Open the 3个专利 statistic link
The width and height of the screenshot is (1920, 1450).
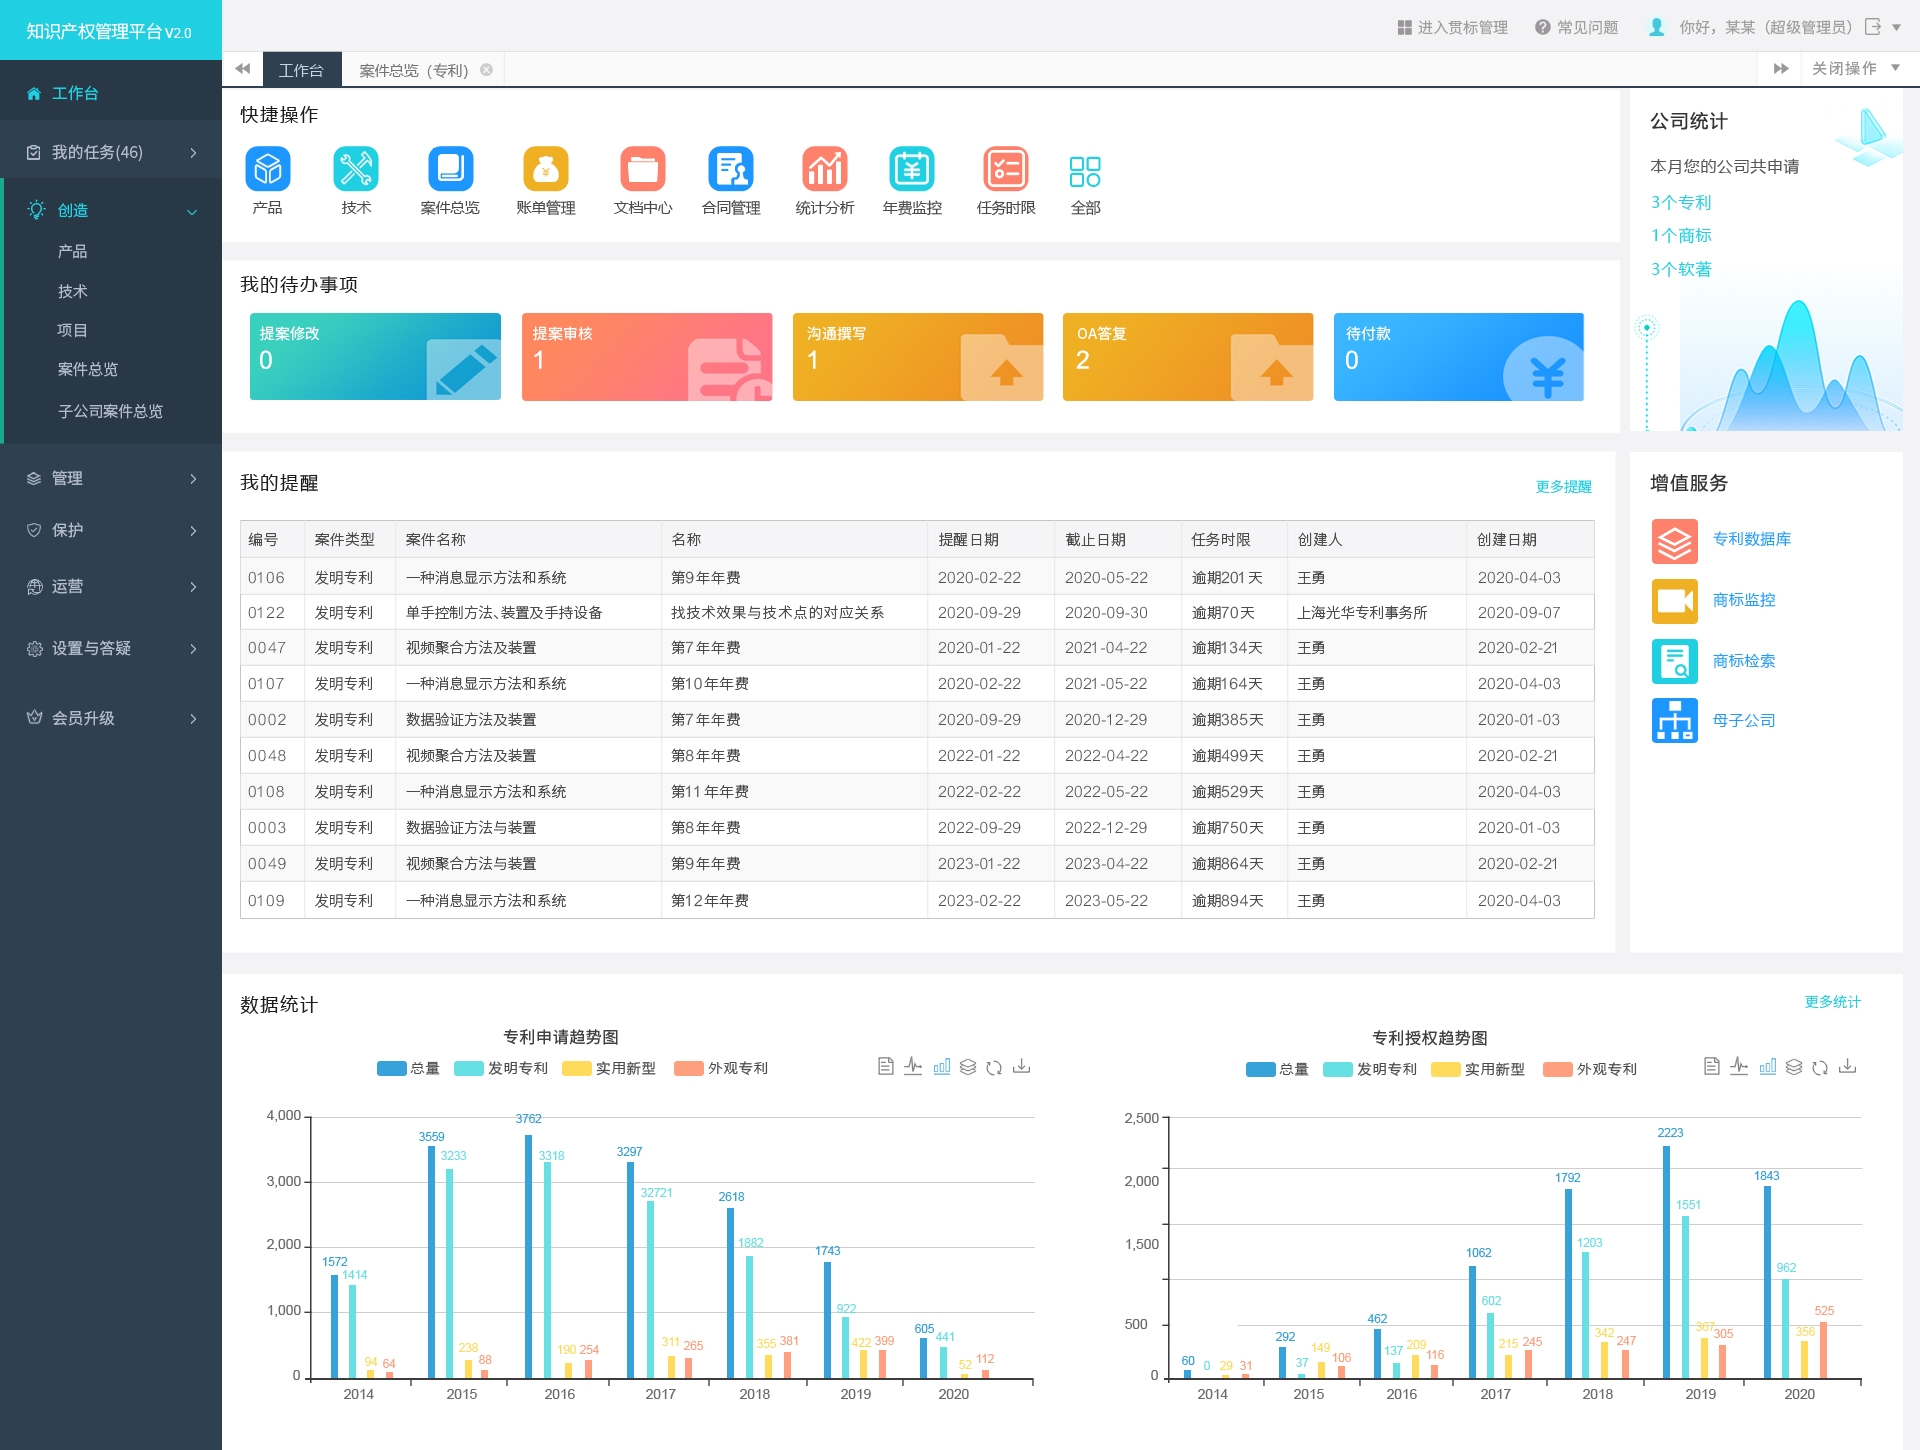[x=1680, y=202]
